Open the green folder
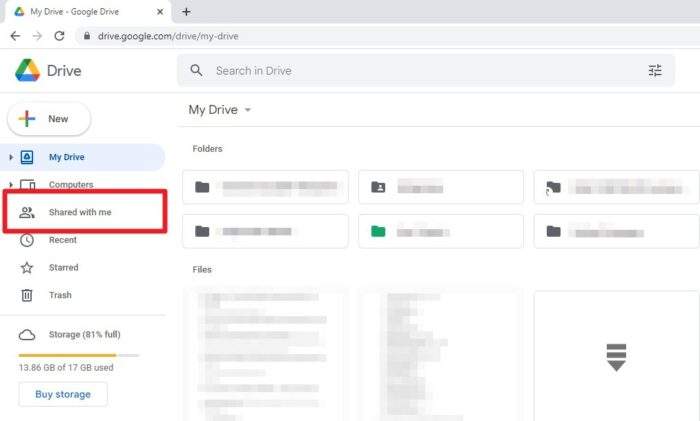The height and width of the screenshot is (421, 700). [x=441, y=231]
